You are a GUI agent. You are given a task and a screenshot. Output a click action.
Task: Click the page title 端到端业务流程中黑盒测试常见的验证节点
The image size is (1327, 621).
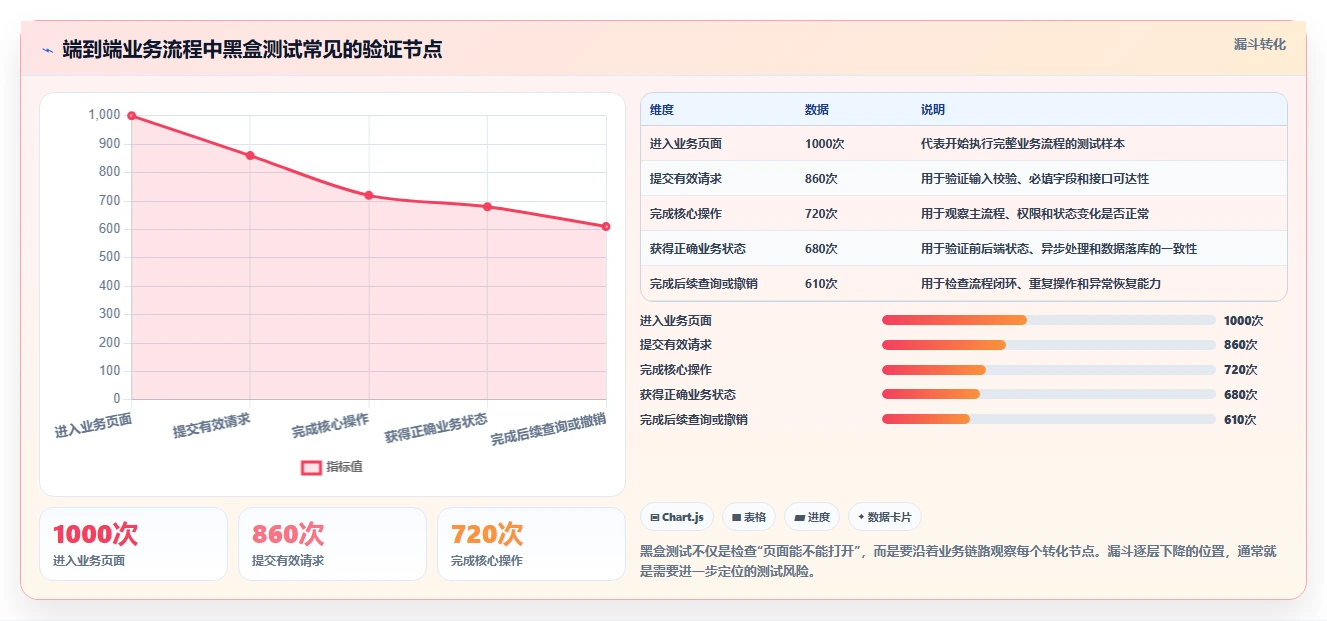[252, 49]
